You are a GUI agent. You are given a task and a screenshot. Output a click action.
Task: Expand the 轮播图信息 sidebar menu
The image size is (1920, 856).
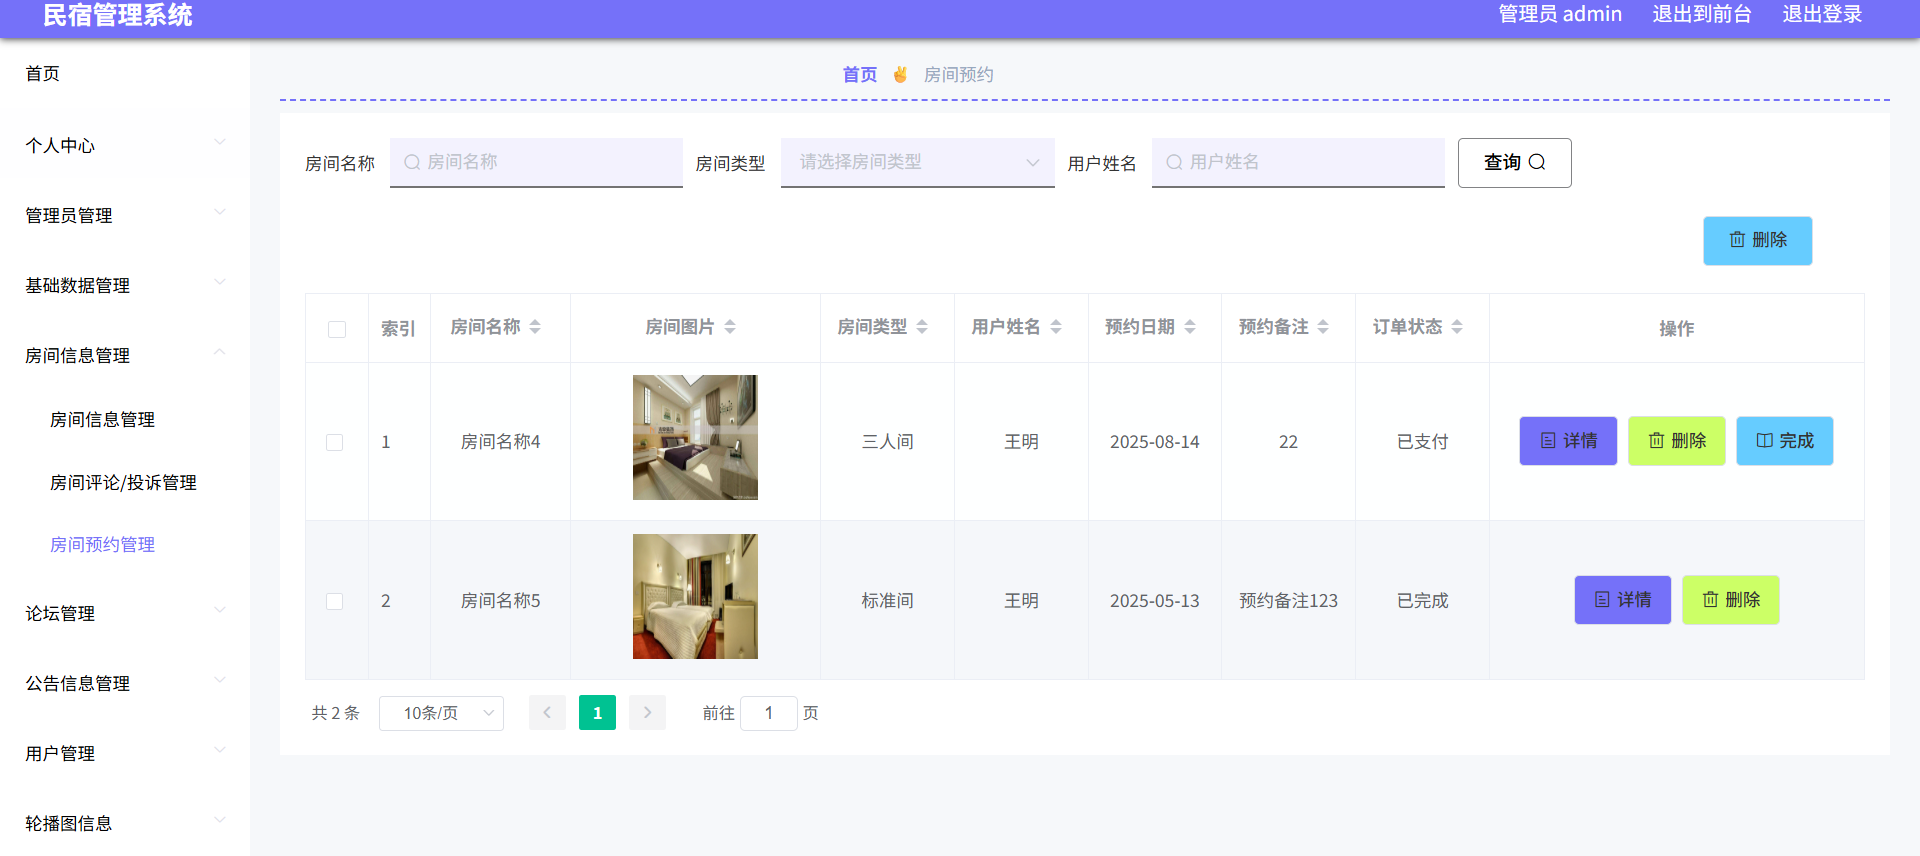(125, 823)
